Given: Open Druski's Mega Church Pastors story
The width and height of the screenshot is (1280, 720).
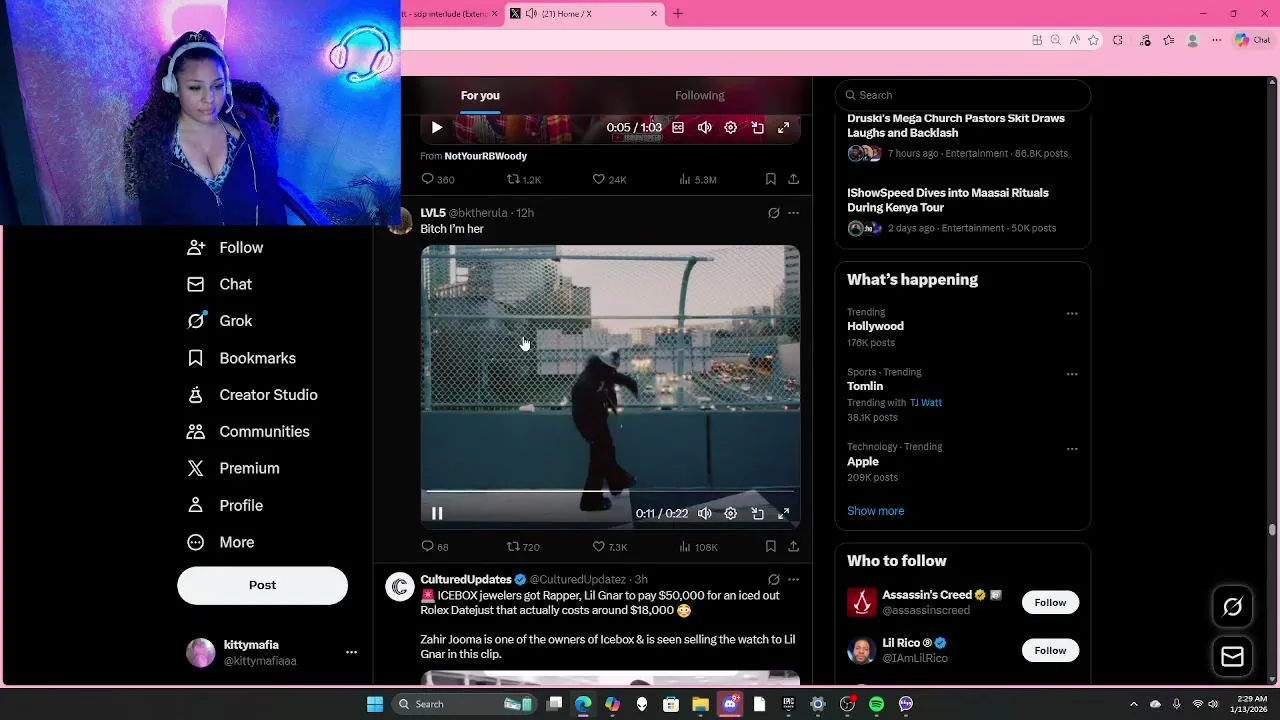Looking at the screenshot, I should 956,125.
